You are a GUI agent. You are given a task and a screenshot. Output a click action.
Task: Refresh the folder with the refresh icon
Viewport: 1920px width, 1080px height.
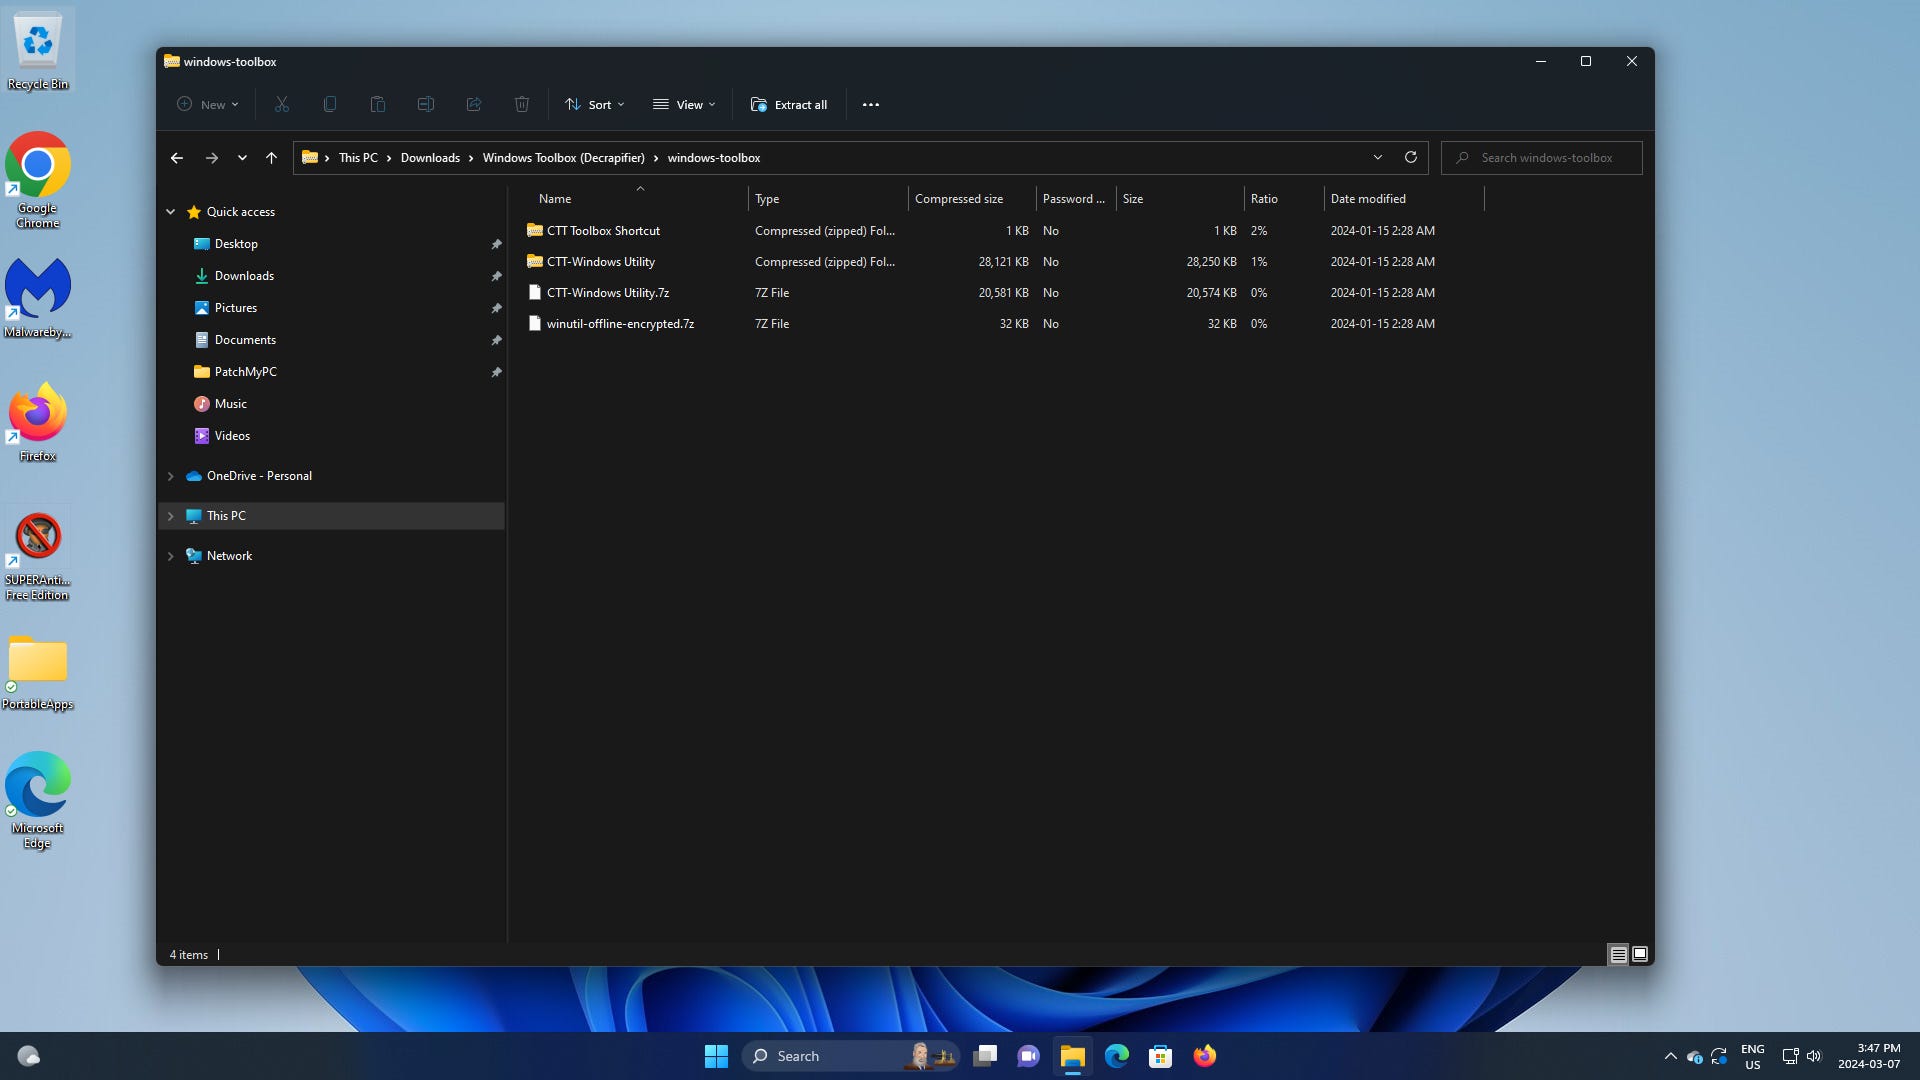(1411, 157)
